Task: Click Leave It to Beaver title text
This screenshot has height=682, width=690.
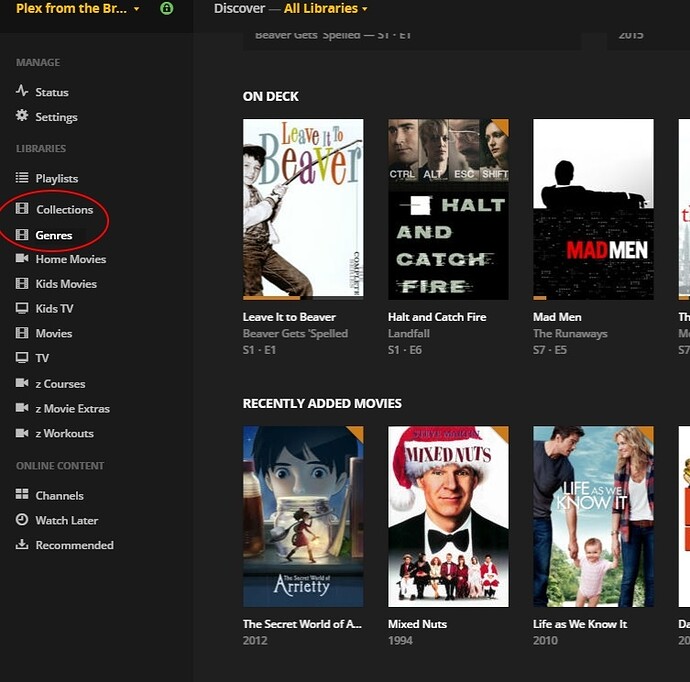Action: coord(289,317)
